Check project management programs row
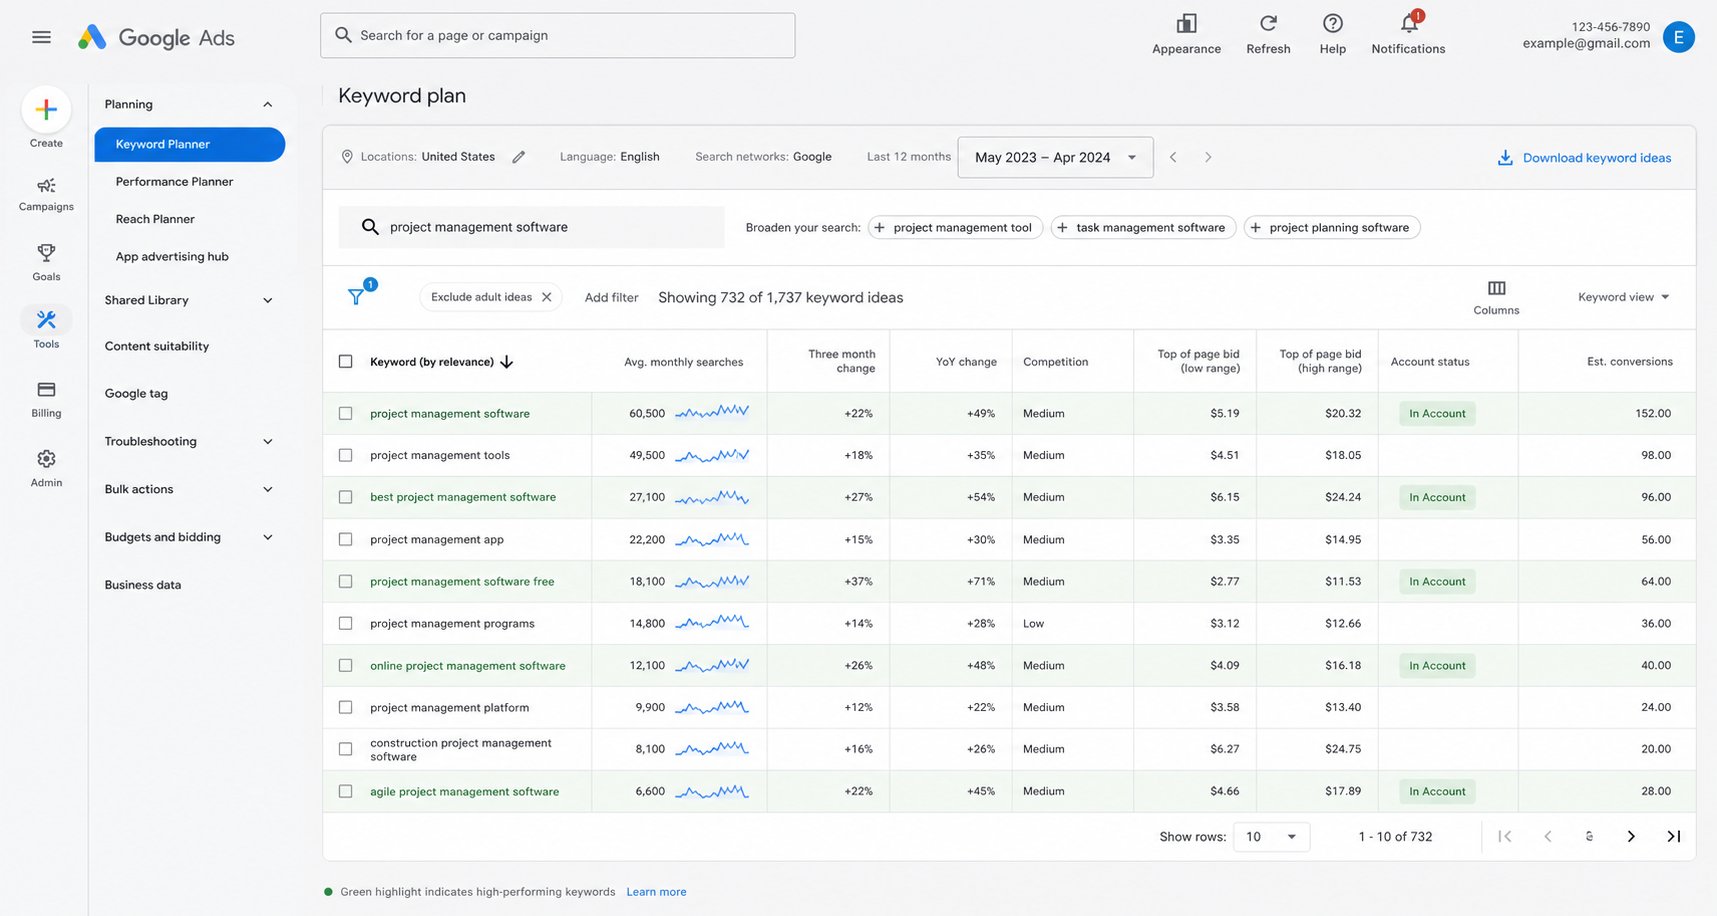Image resolution: width=1717 pixels, height=916 pixels. tap(346, 623)
